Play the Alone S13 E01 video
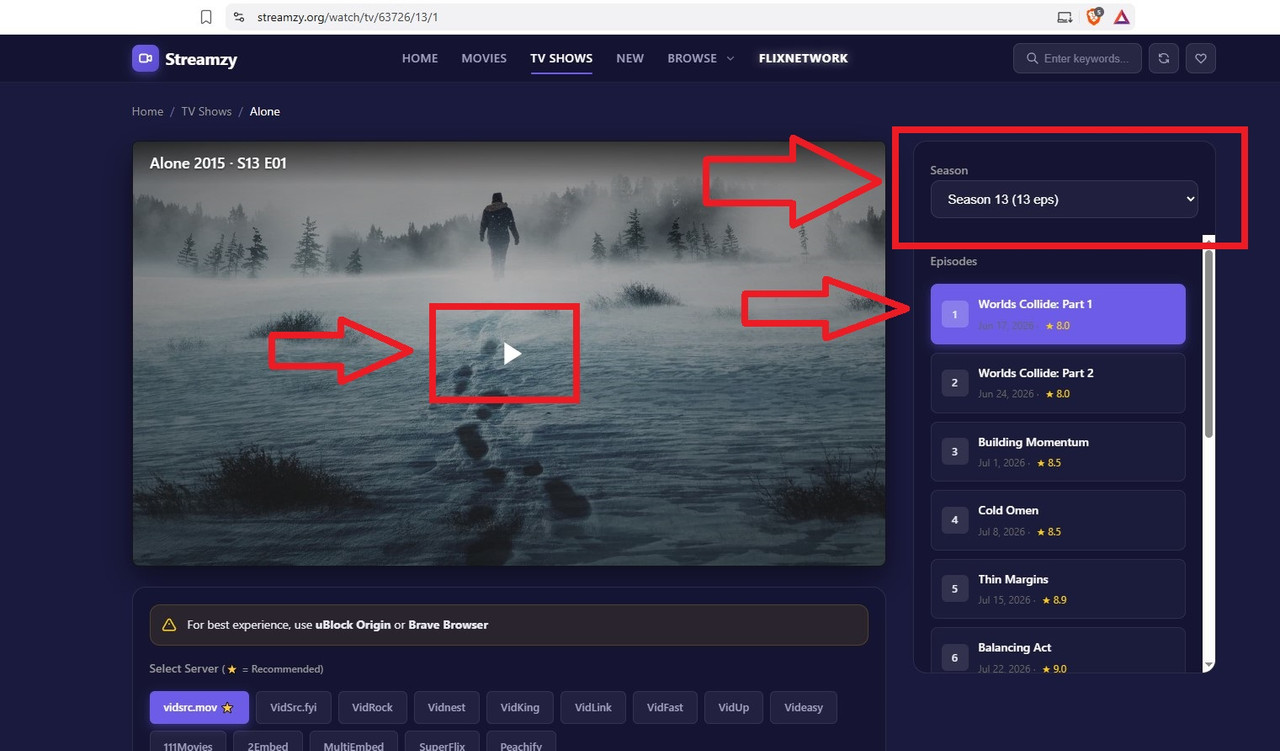1280x751 pixels. point(512,353)
